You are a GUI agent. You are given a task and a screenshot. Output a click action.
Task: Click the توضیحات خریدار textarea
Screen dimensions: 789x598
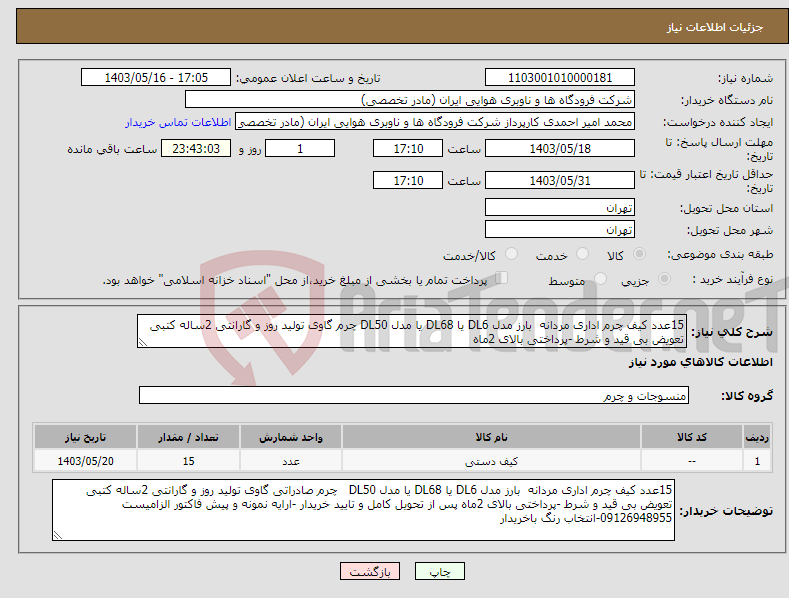[363, 510]
